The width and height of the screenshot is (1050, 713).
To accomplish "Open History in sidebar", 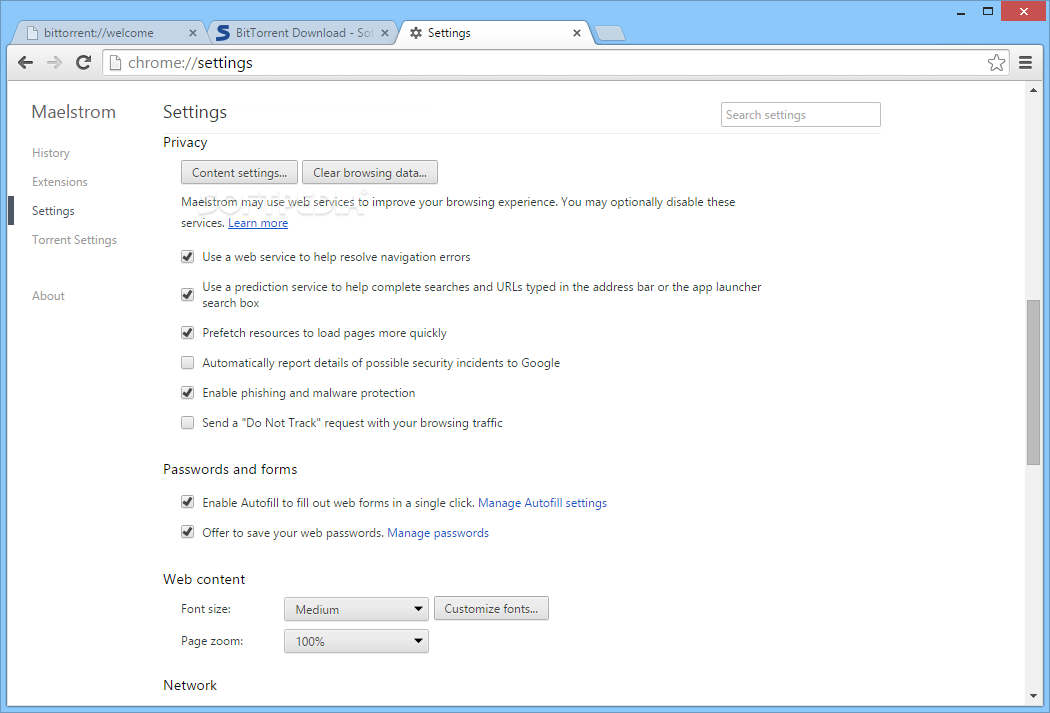I will tap(51, 153).
